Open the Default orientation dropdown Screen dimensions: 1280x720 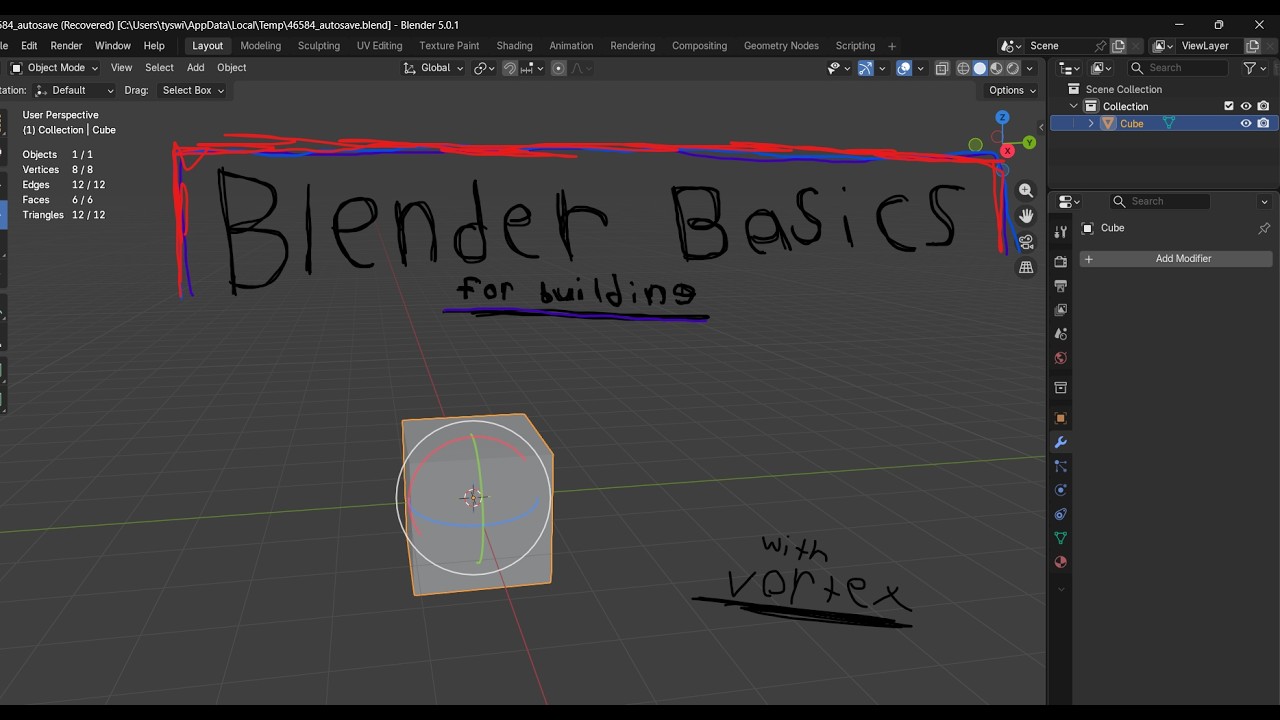[74, 90]
